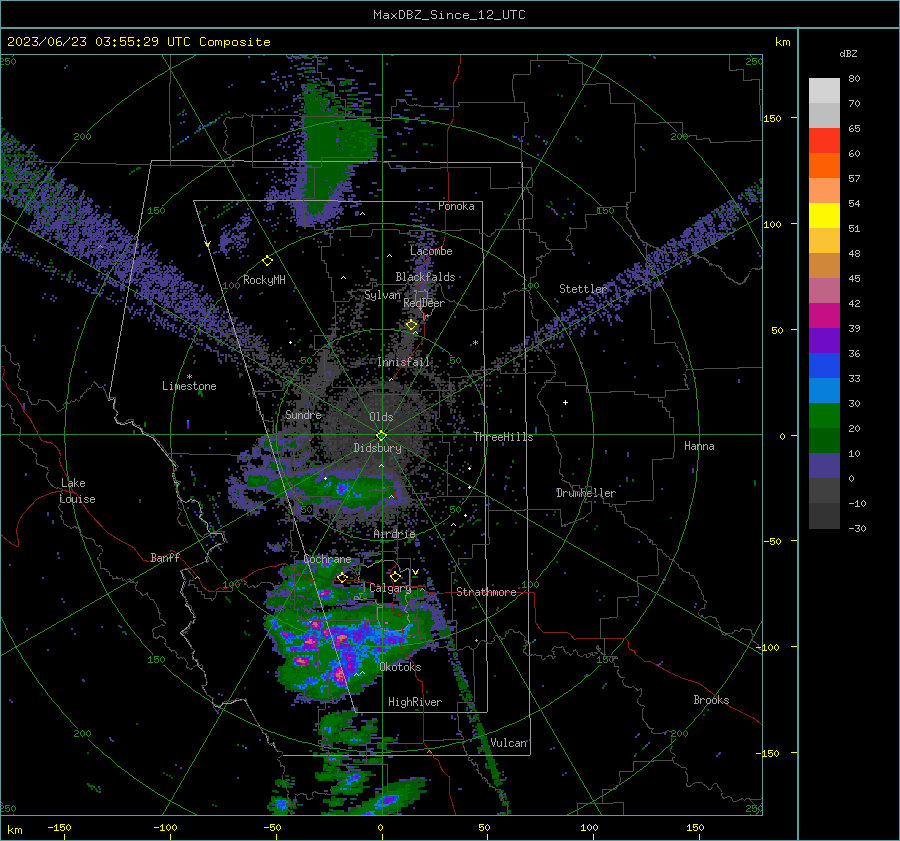Click the km unit label at bottom left
This screenshot has width=900, height=841.
(x=15, y=830)
